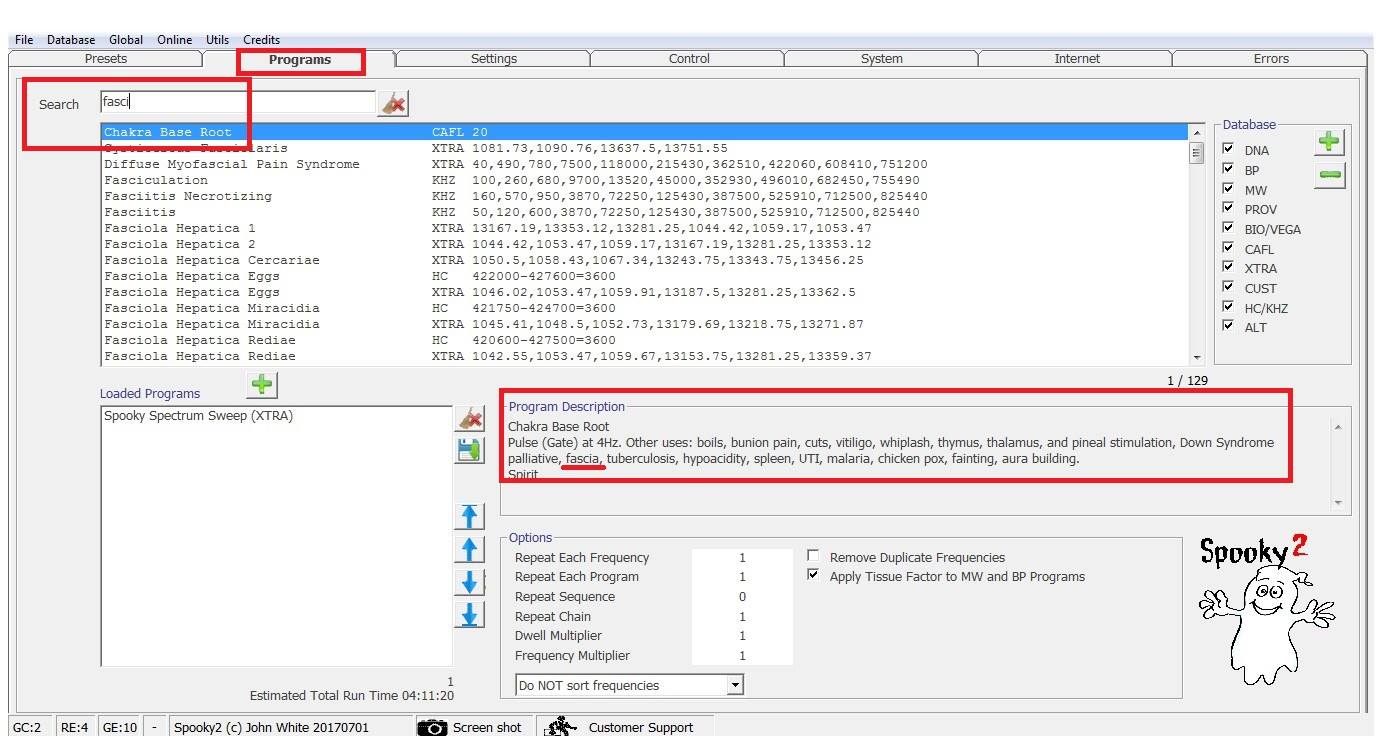
Task: Toggle the PROV database checkbox
Action: click(x=1229, y=208)
